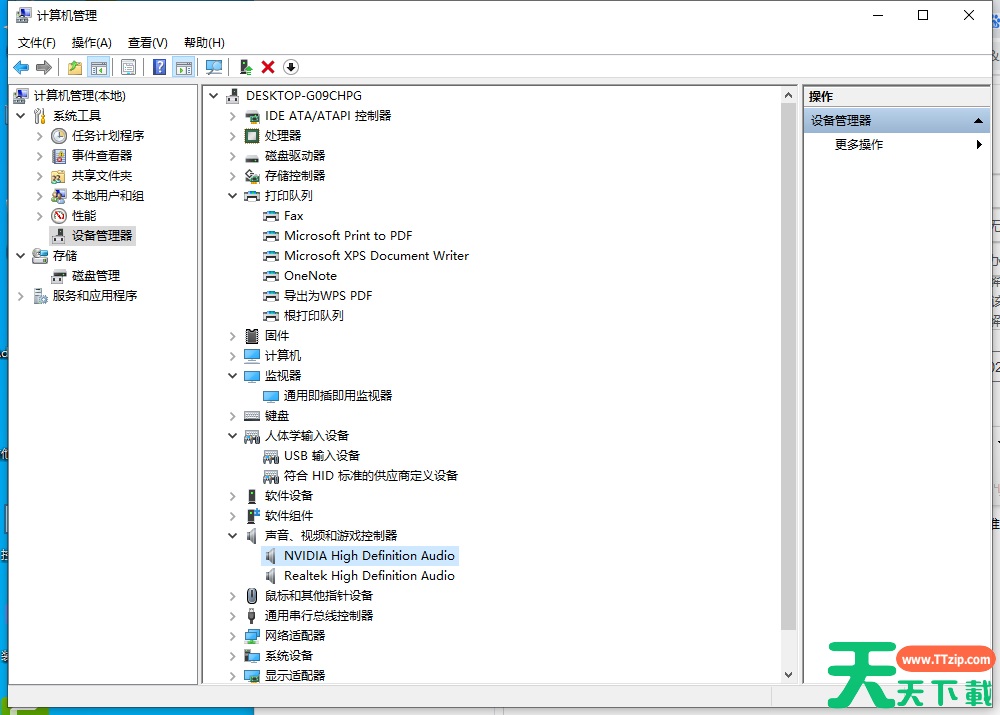Viewport: 1000px width, 715px height.
Task: Click the blue back arrow in toolbar
Action: (x=21, y=67)
